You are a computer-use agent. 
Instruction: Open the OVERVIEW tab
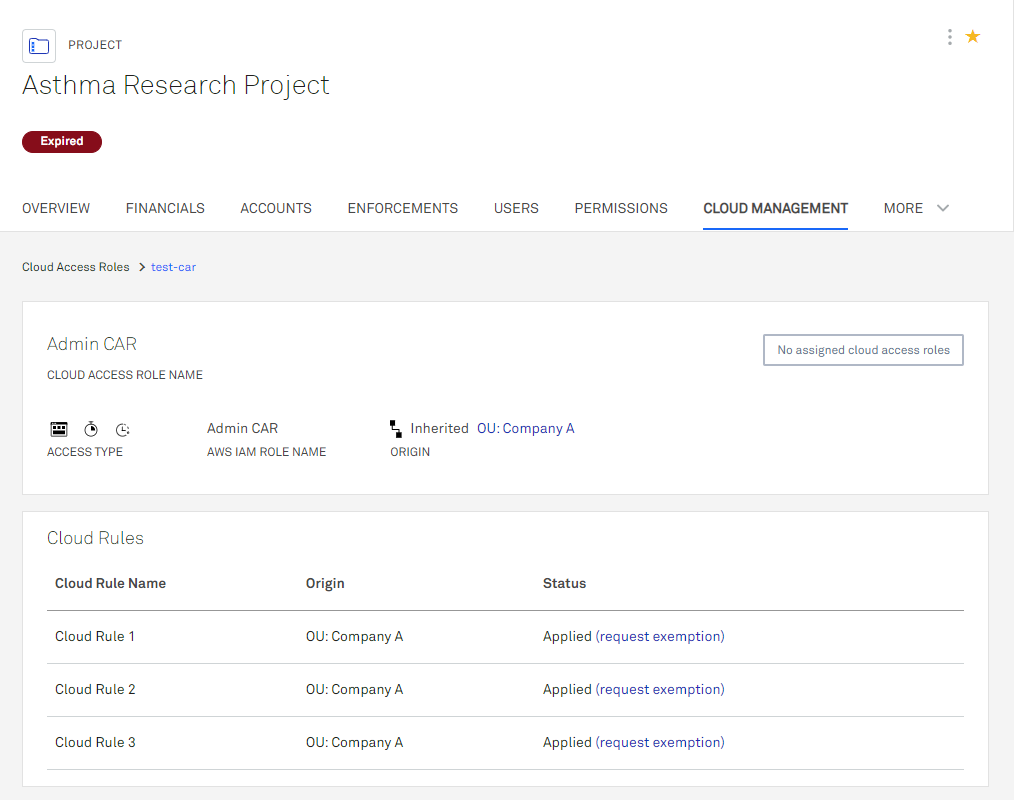click(x=56, y=208)
